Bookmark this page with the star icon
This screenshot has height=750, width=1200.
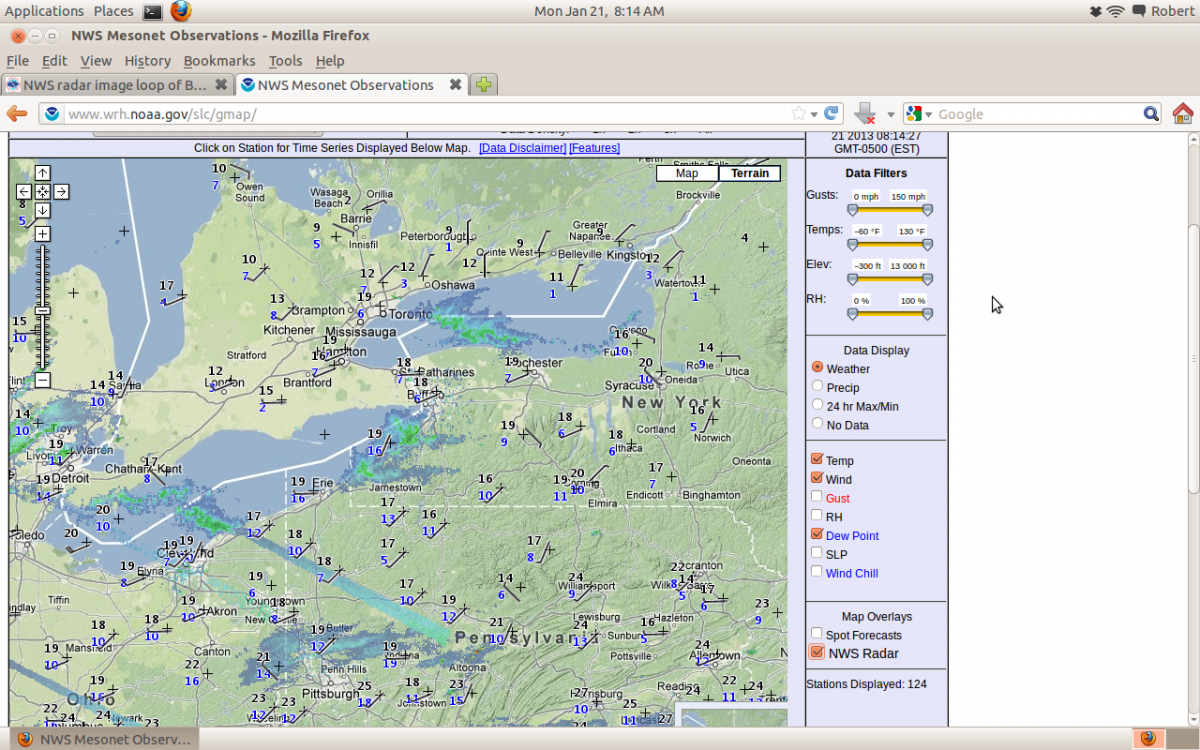tap(798, 114)
